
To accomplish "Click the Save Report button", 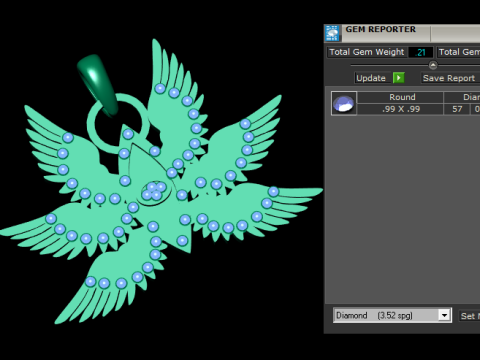I will pos(450,78).
